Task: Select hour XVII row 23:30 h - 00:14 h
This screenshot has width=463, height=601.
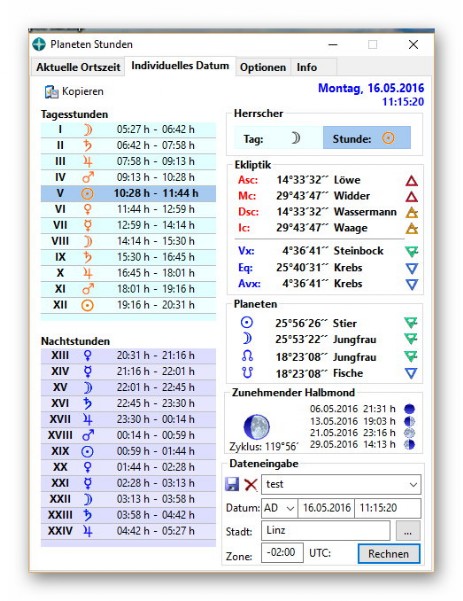Action: [x=128, y=420]
